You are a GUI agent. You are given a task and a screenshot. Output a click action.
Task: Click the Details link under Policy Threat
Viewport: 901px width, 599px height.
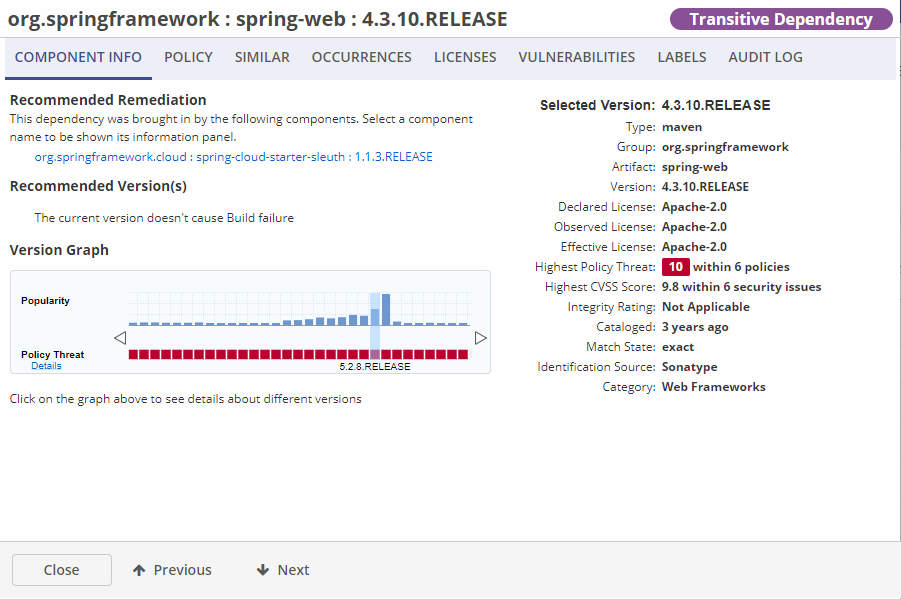(46, 366)
